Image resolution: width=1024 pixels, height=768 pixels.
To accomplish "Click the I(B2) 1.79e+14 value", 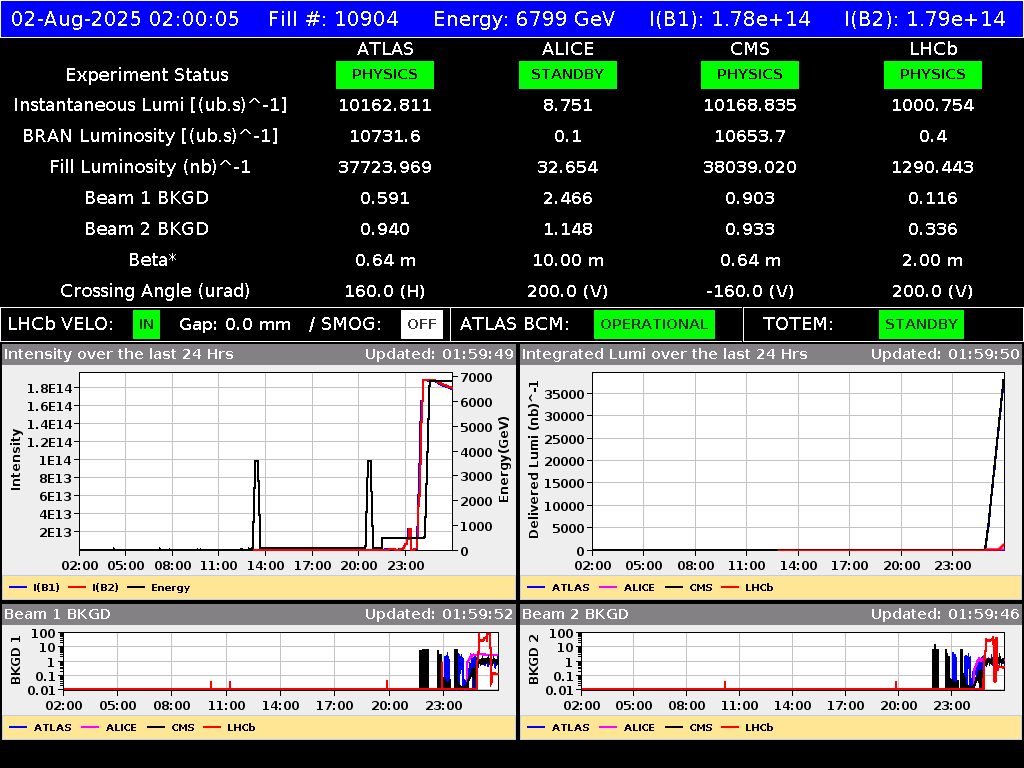I will 925,19.
